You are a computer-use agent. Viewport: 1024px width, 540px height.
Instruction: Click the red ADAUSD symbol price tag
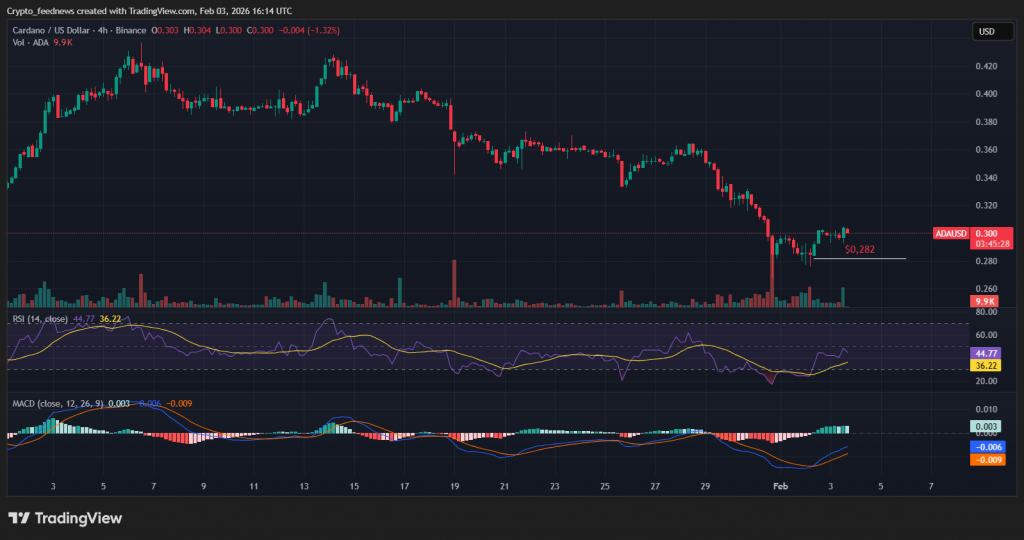tap(951, 233)
